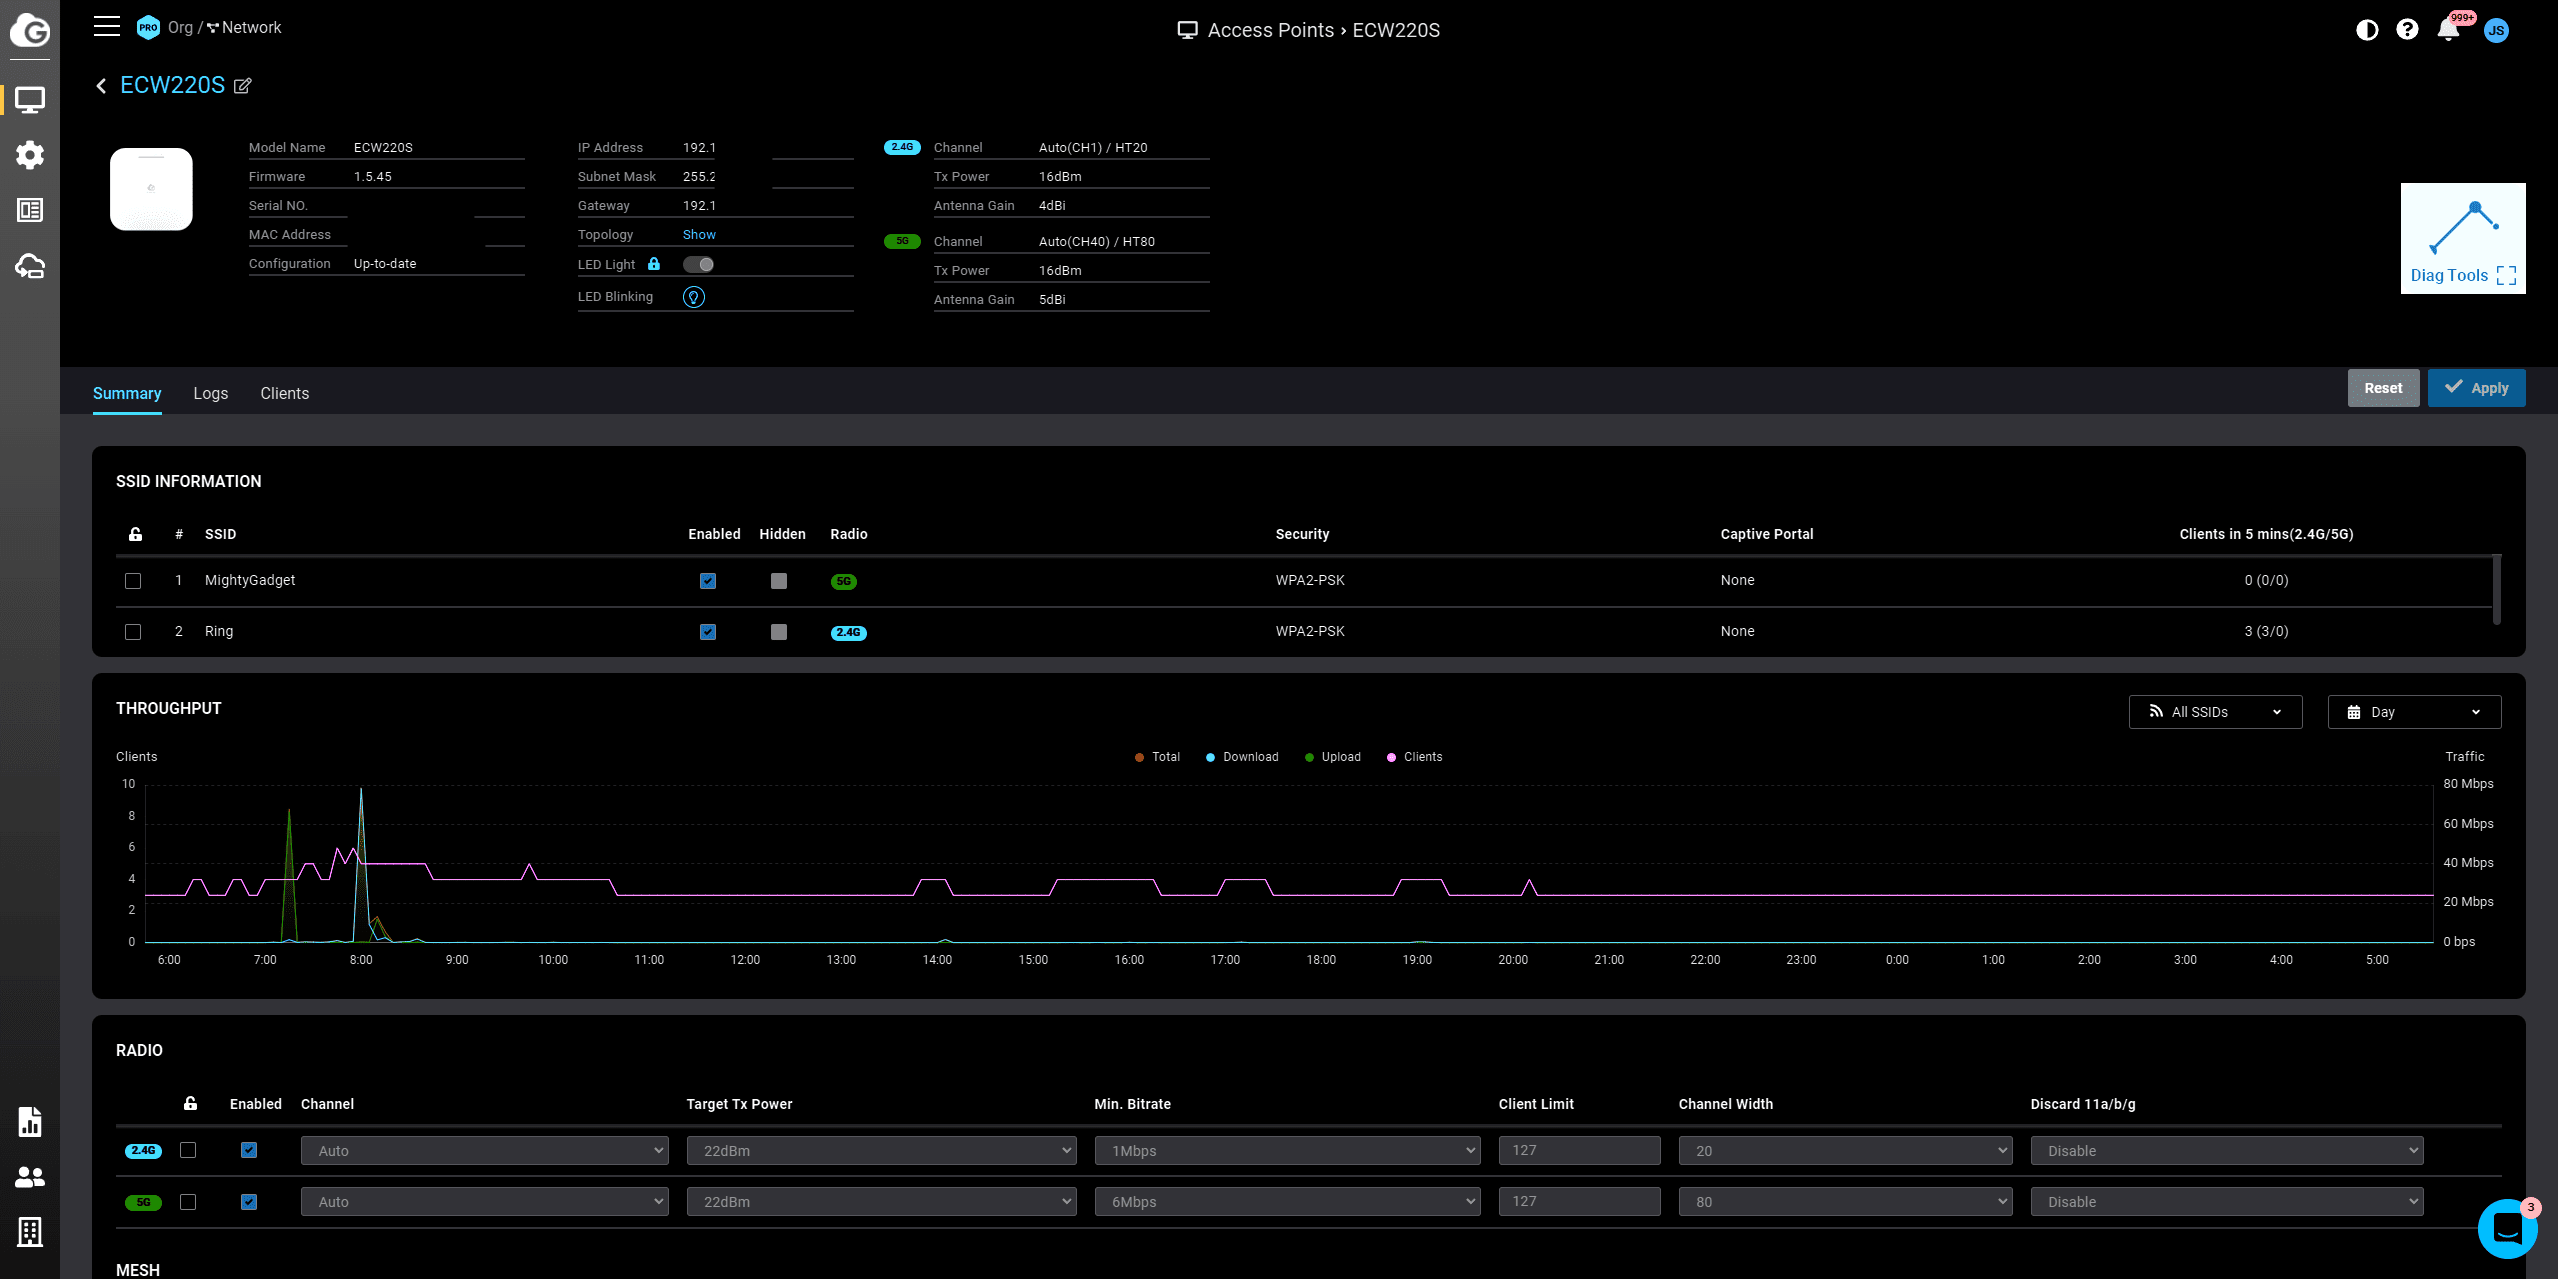2558x1279 pixels.
Task: Open the Day time range dropdown
Action: [2413, 712]
